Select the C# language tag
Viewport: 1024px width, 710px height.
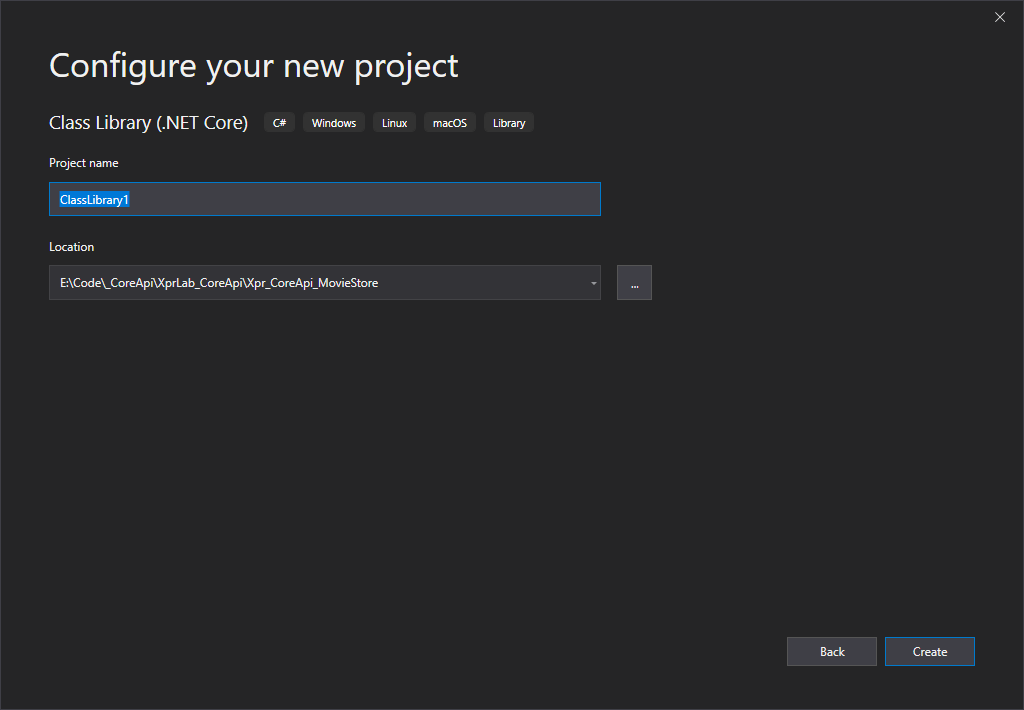pos(279,122)
